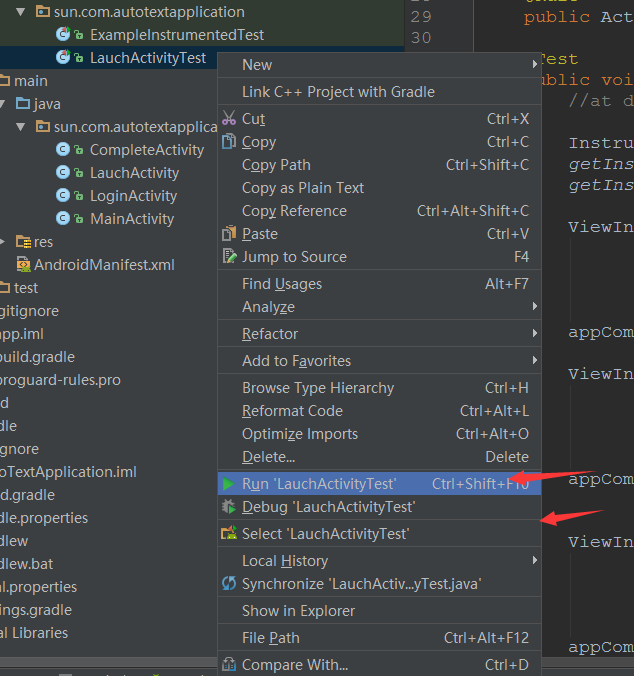Select the app.iml file
The width and height of the screenshot is (634, 676).
[22, 334]
